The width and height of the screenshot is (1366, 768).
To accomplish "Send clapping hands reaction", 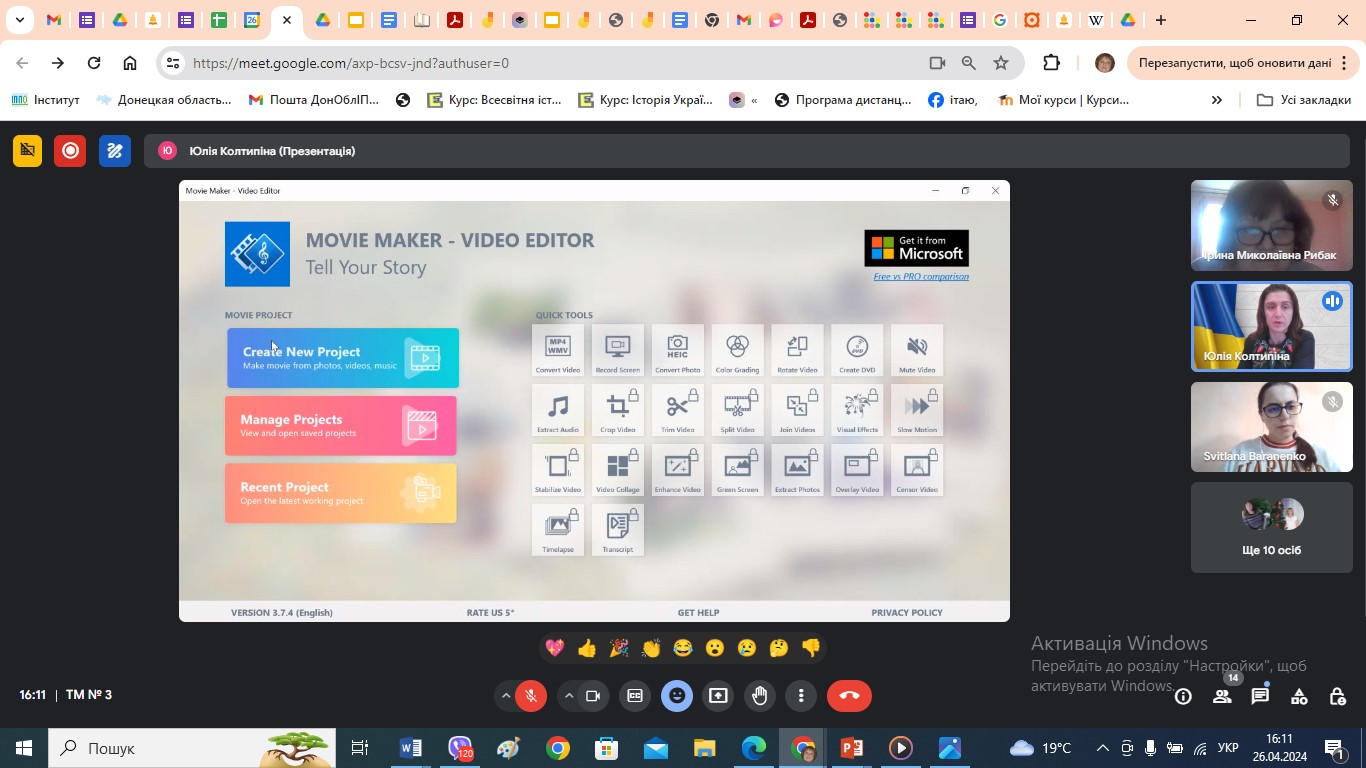I will click(651, 648).
